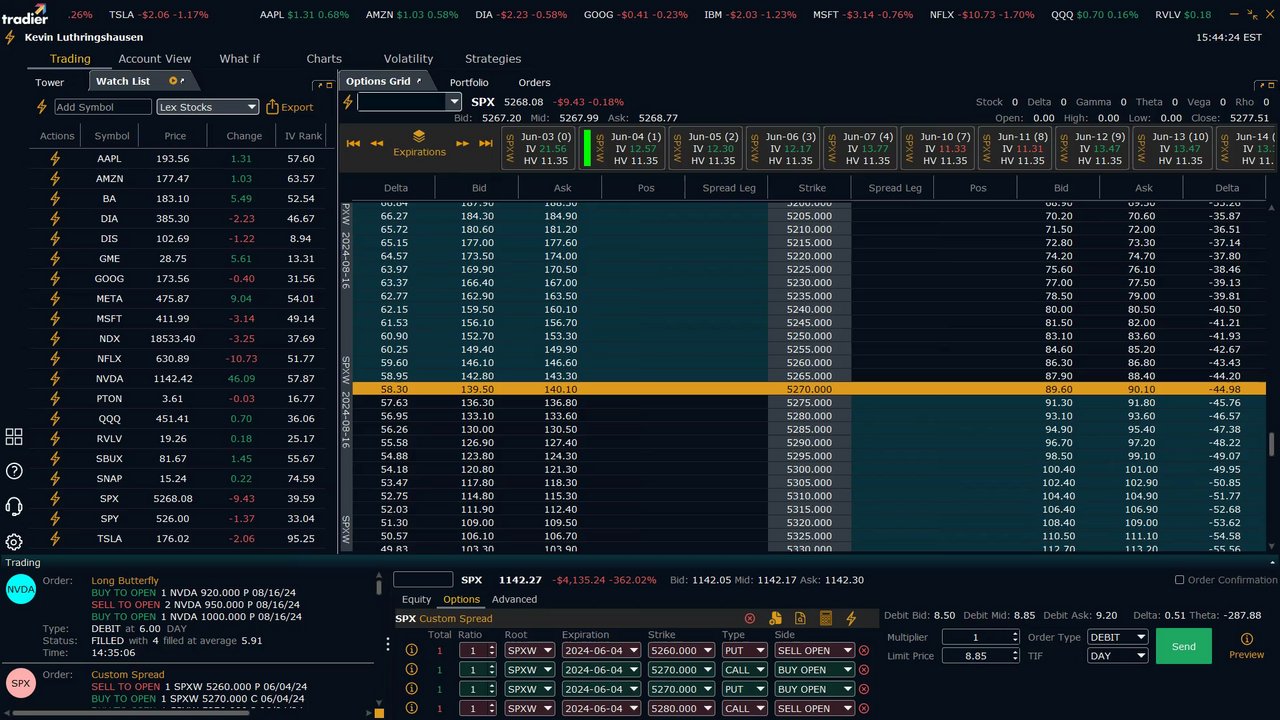Click the play circle icon on Watch List tab
The image size is (1280, 720).
point(173,81)
